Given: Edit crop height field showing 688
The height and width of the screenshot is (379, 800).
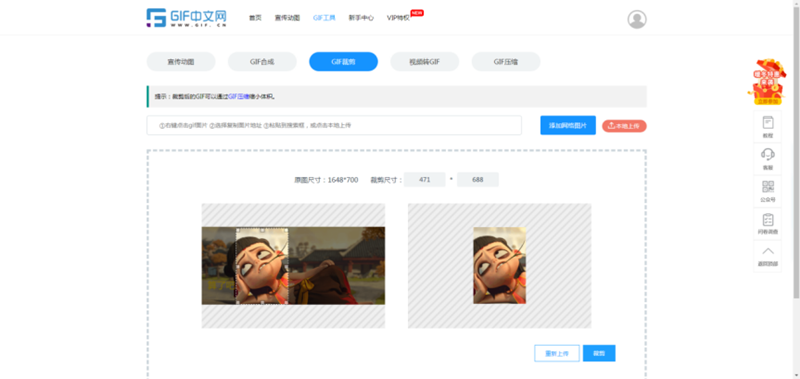Looking at the screenshot, I should (x=478, y=180).
